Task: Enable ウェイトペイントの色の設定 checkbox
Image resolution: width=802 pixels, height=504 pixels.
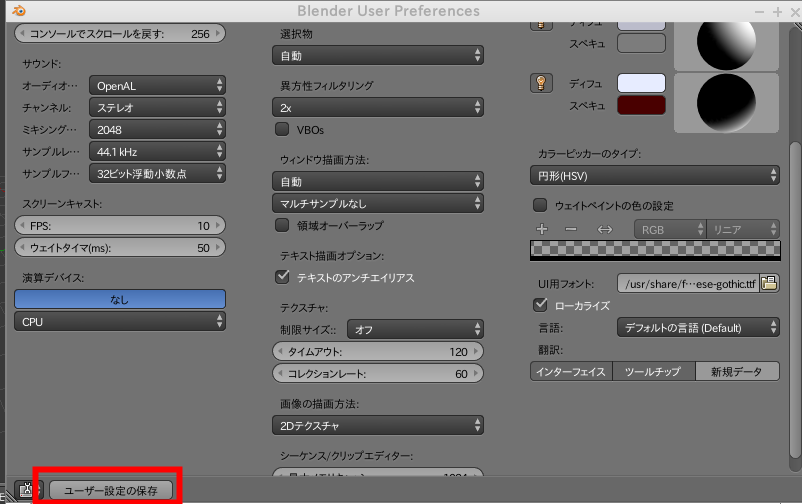Action: pyautogui.click(x=540, y=205)
